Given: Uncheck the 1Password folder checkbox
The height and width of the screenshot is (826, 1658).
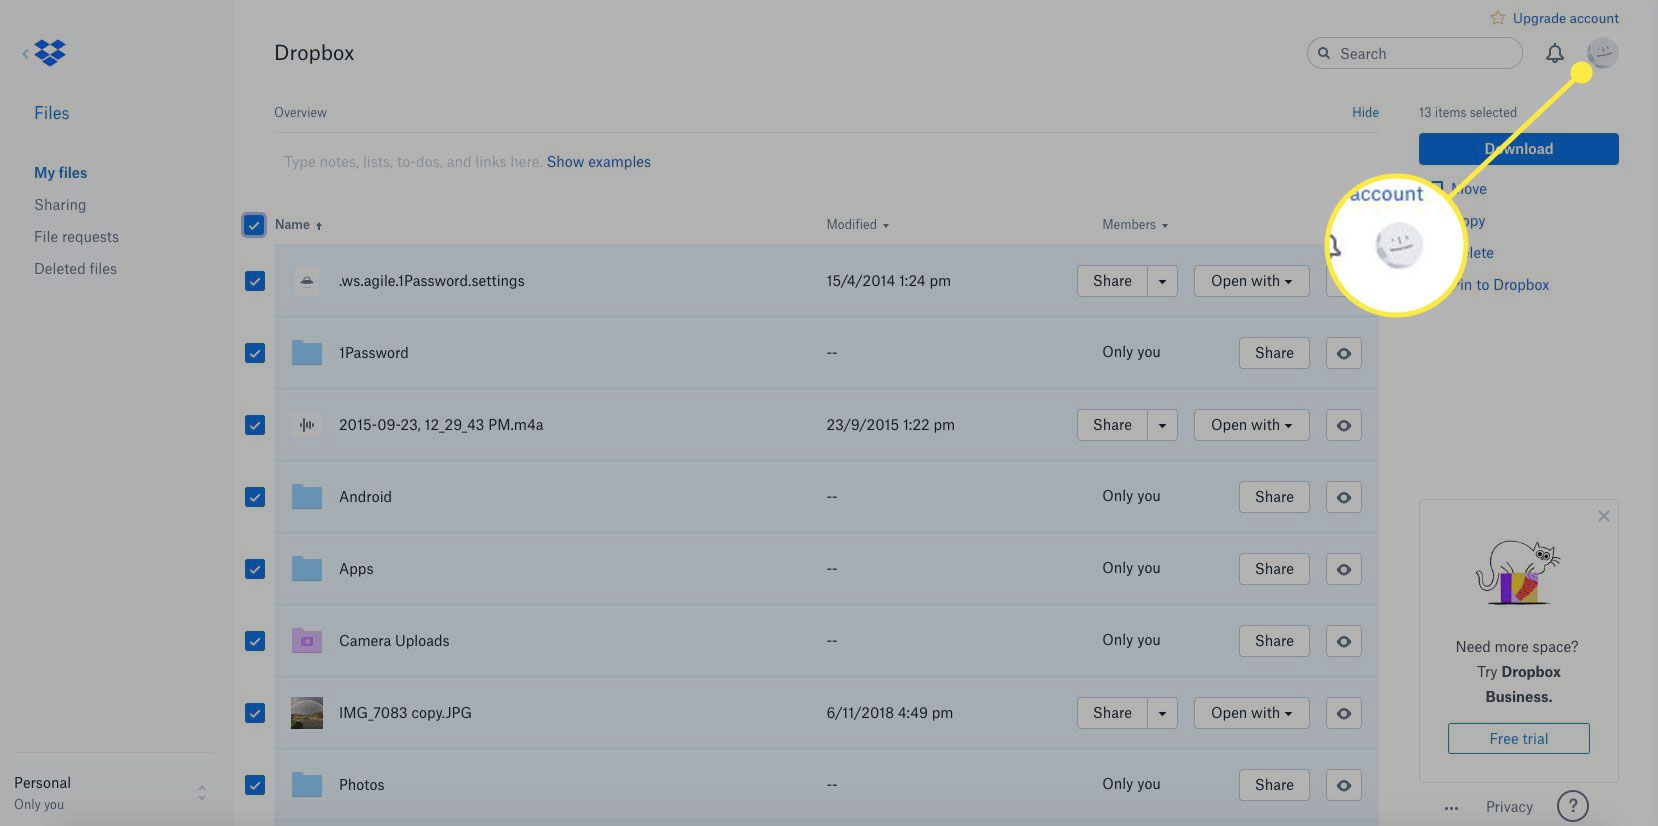Looking at the screenshot, I should tap(255, 353).
